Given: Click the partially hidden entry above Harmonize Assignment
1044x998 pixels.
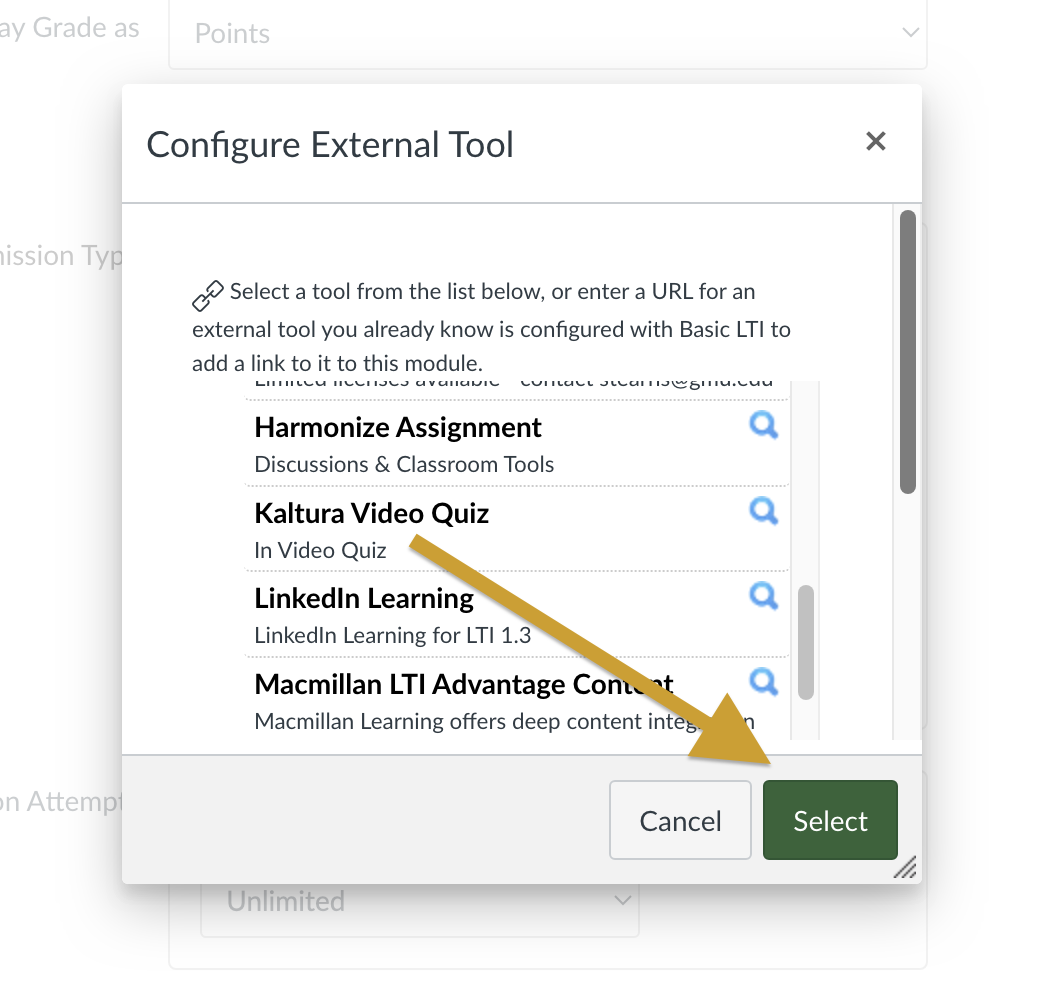Looking at the screenshot, I should 500,386.
